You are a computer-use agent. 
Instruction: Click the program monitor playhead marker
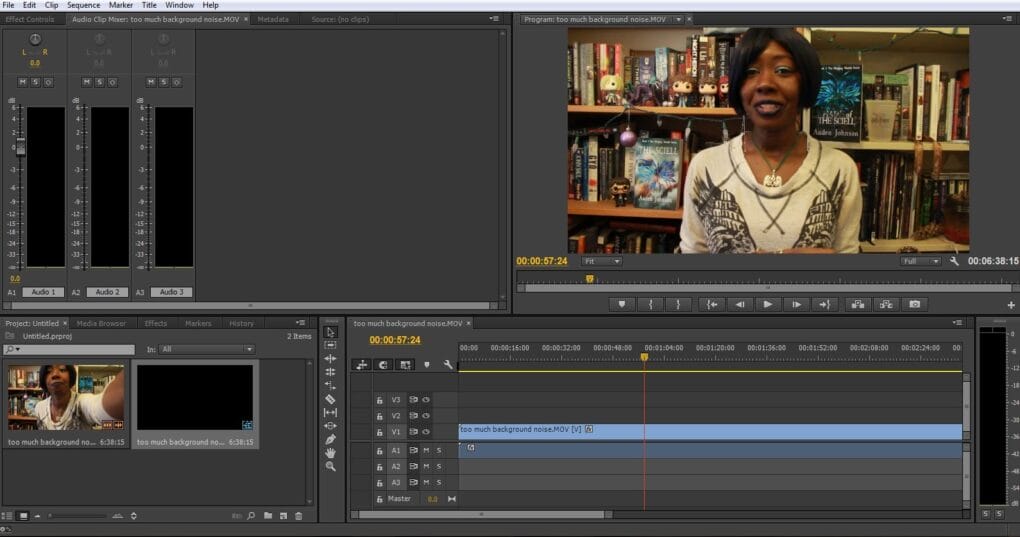click(589, 279)
